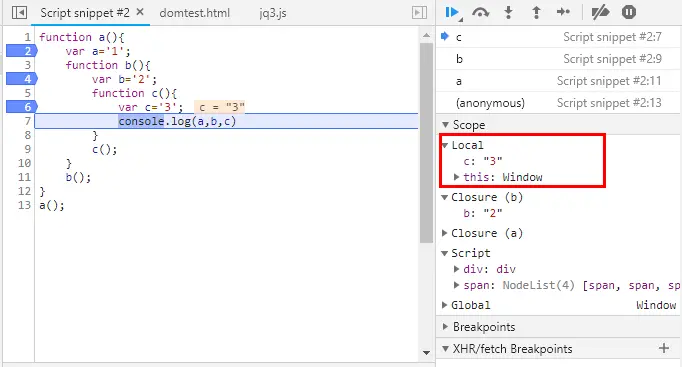Click the var b='2'; statement

pyautogui.click(x=124, y=79)
